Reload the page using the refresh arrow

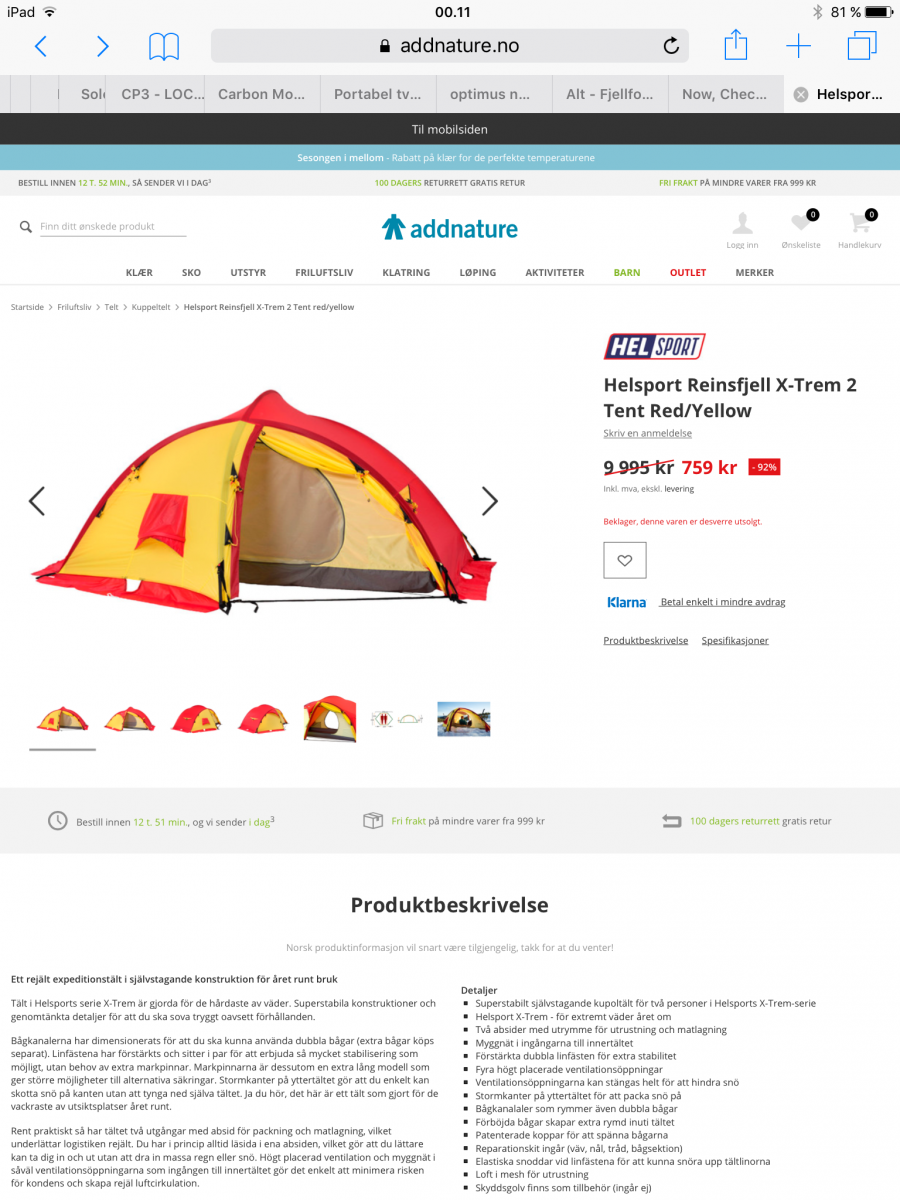pos(671,46)
